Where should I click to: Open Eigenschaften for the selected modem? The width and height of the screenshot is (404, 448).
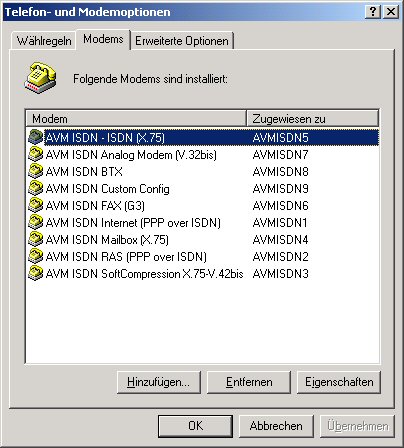click(x=339, y=382)
